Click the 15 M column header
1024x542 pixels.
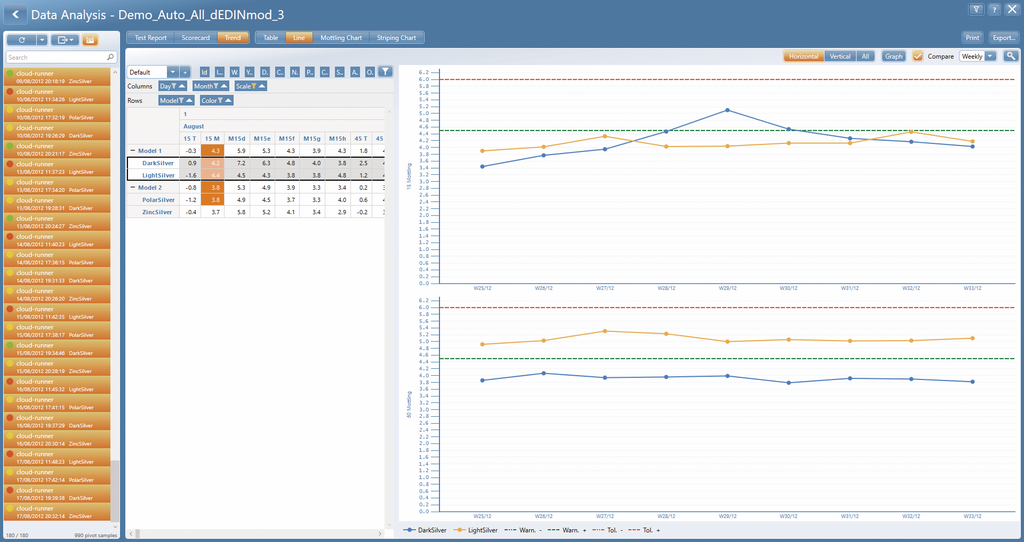(212, 138)
